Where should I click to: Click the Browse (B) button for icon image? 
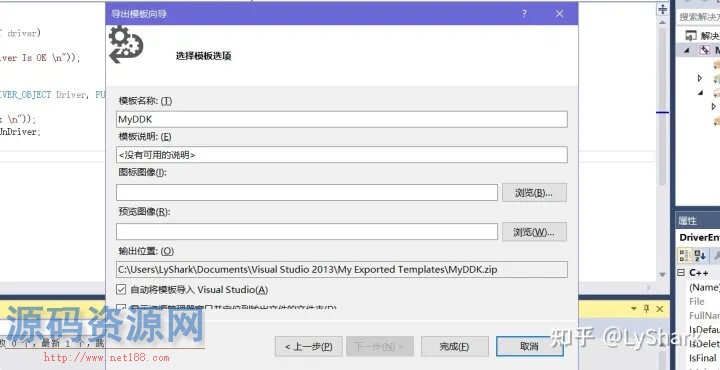(534, 193)
